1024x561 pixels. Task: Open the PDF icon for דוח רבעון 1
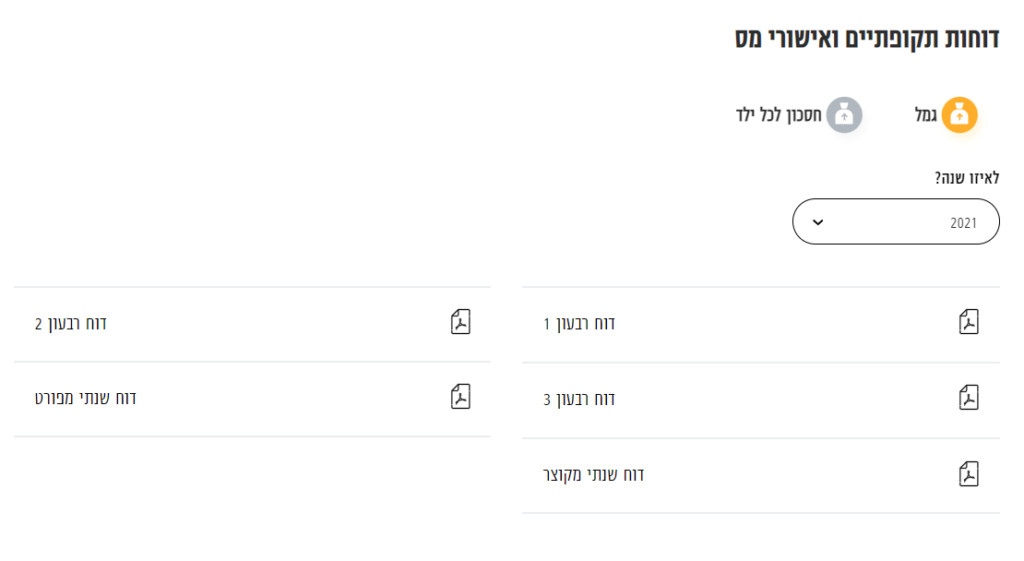coord(968,322)
